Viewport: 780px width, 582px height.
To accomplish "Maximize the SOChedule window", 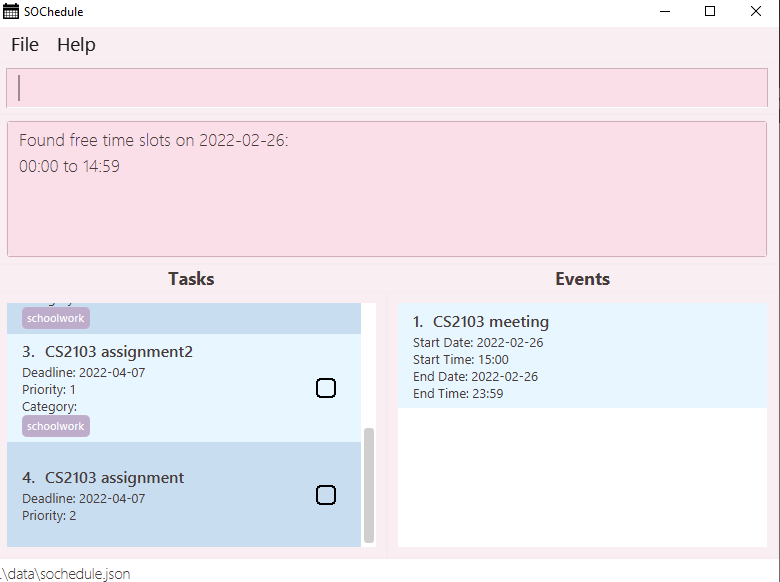I will [710, 11].
